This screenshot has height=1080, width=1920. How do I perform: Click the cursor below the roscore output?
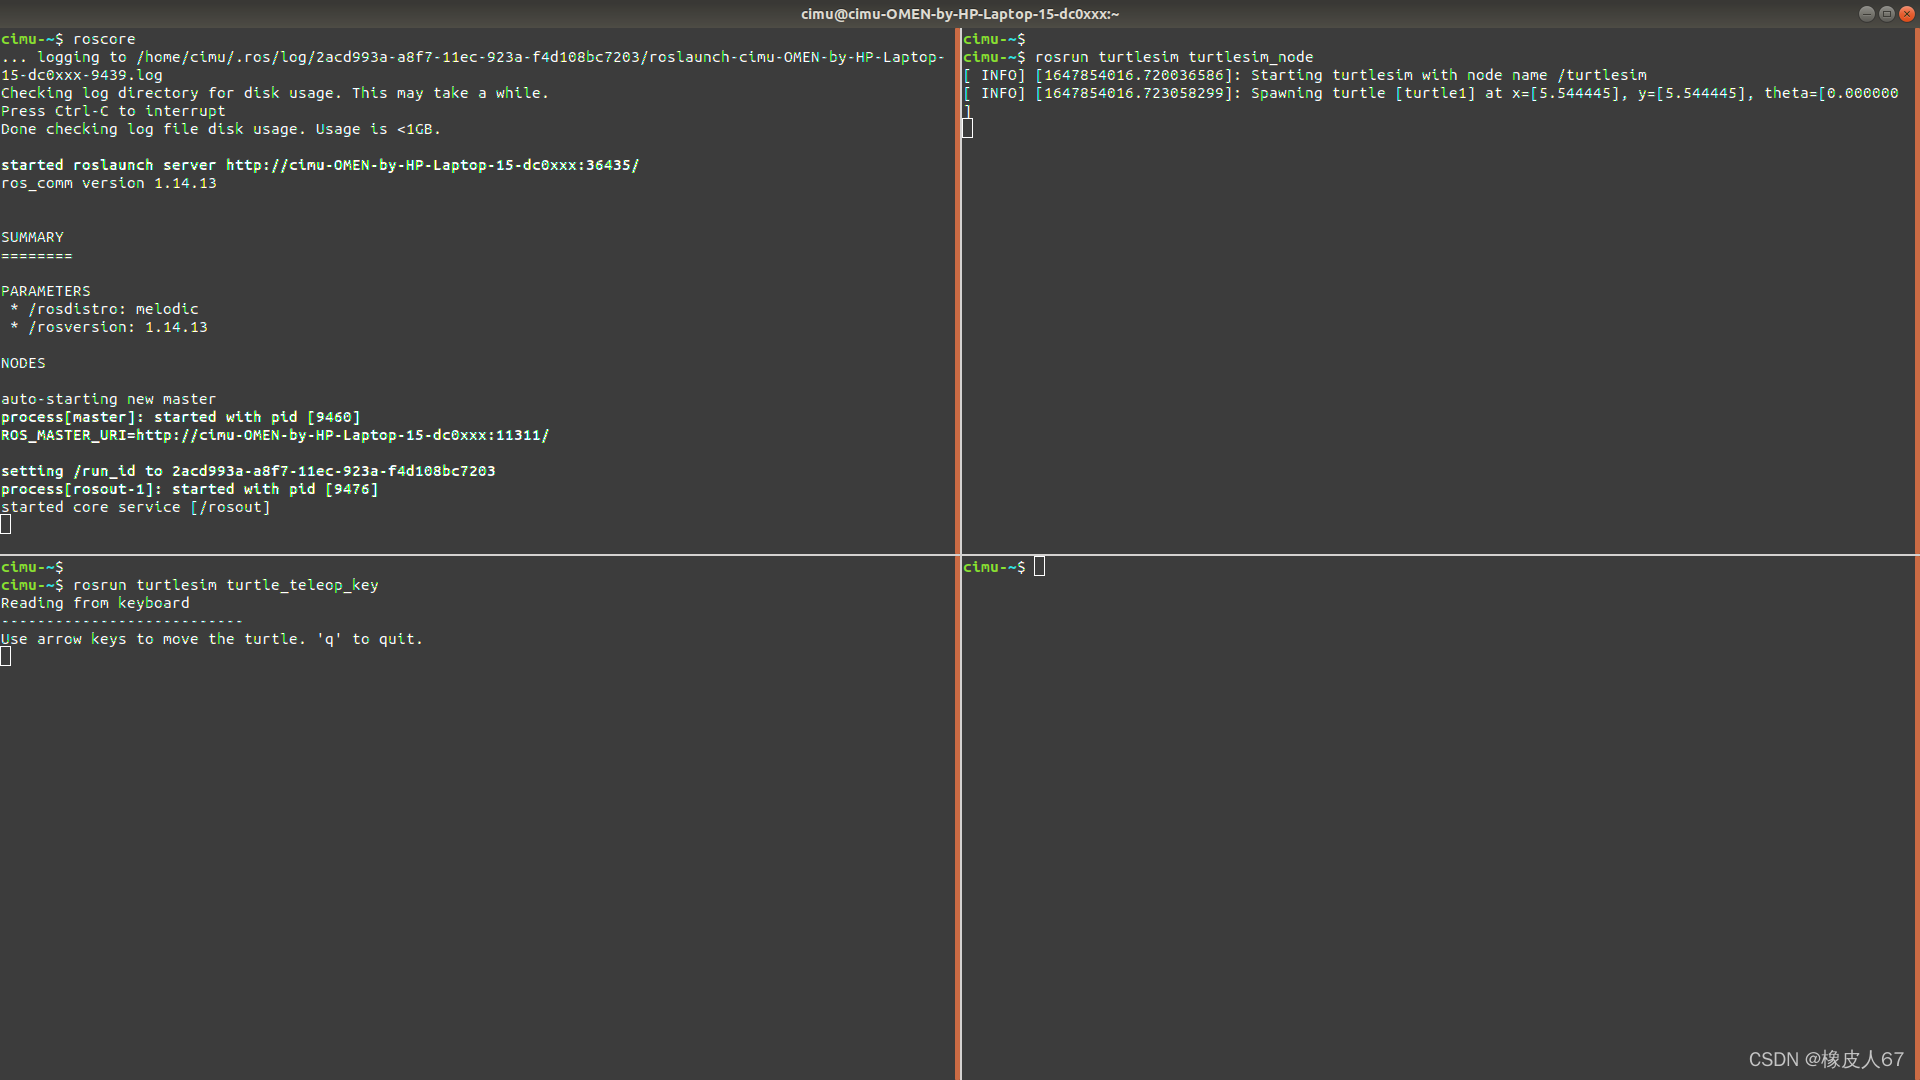[6, 525]
